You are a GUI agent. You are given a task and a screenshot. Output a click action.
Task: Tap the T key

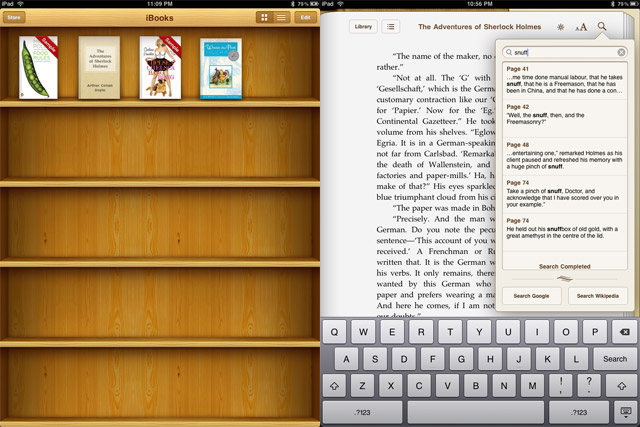coord(450,332)
